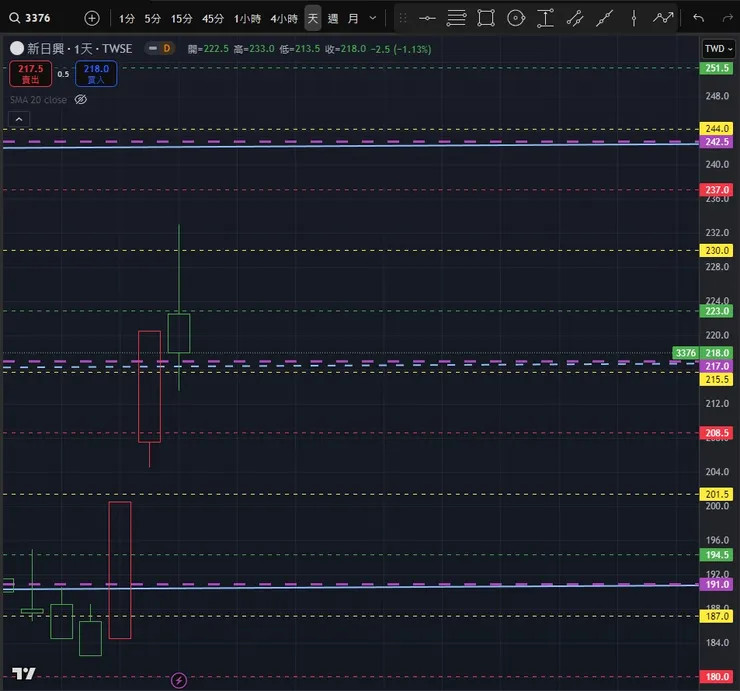Click the 開=222.5 open value
The image size is (740, 691).
point(208,49)
